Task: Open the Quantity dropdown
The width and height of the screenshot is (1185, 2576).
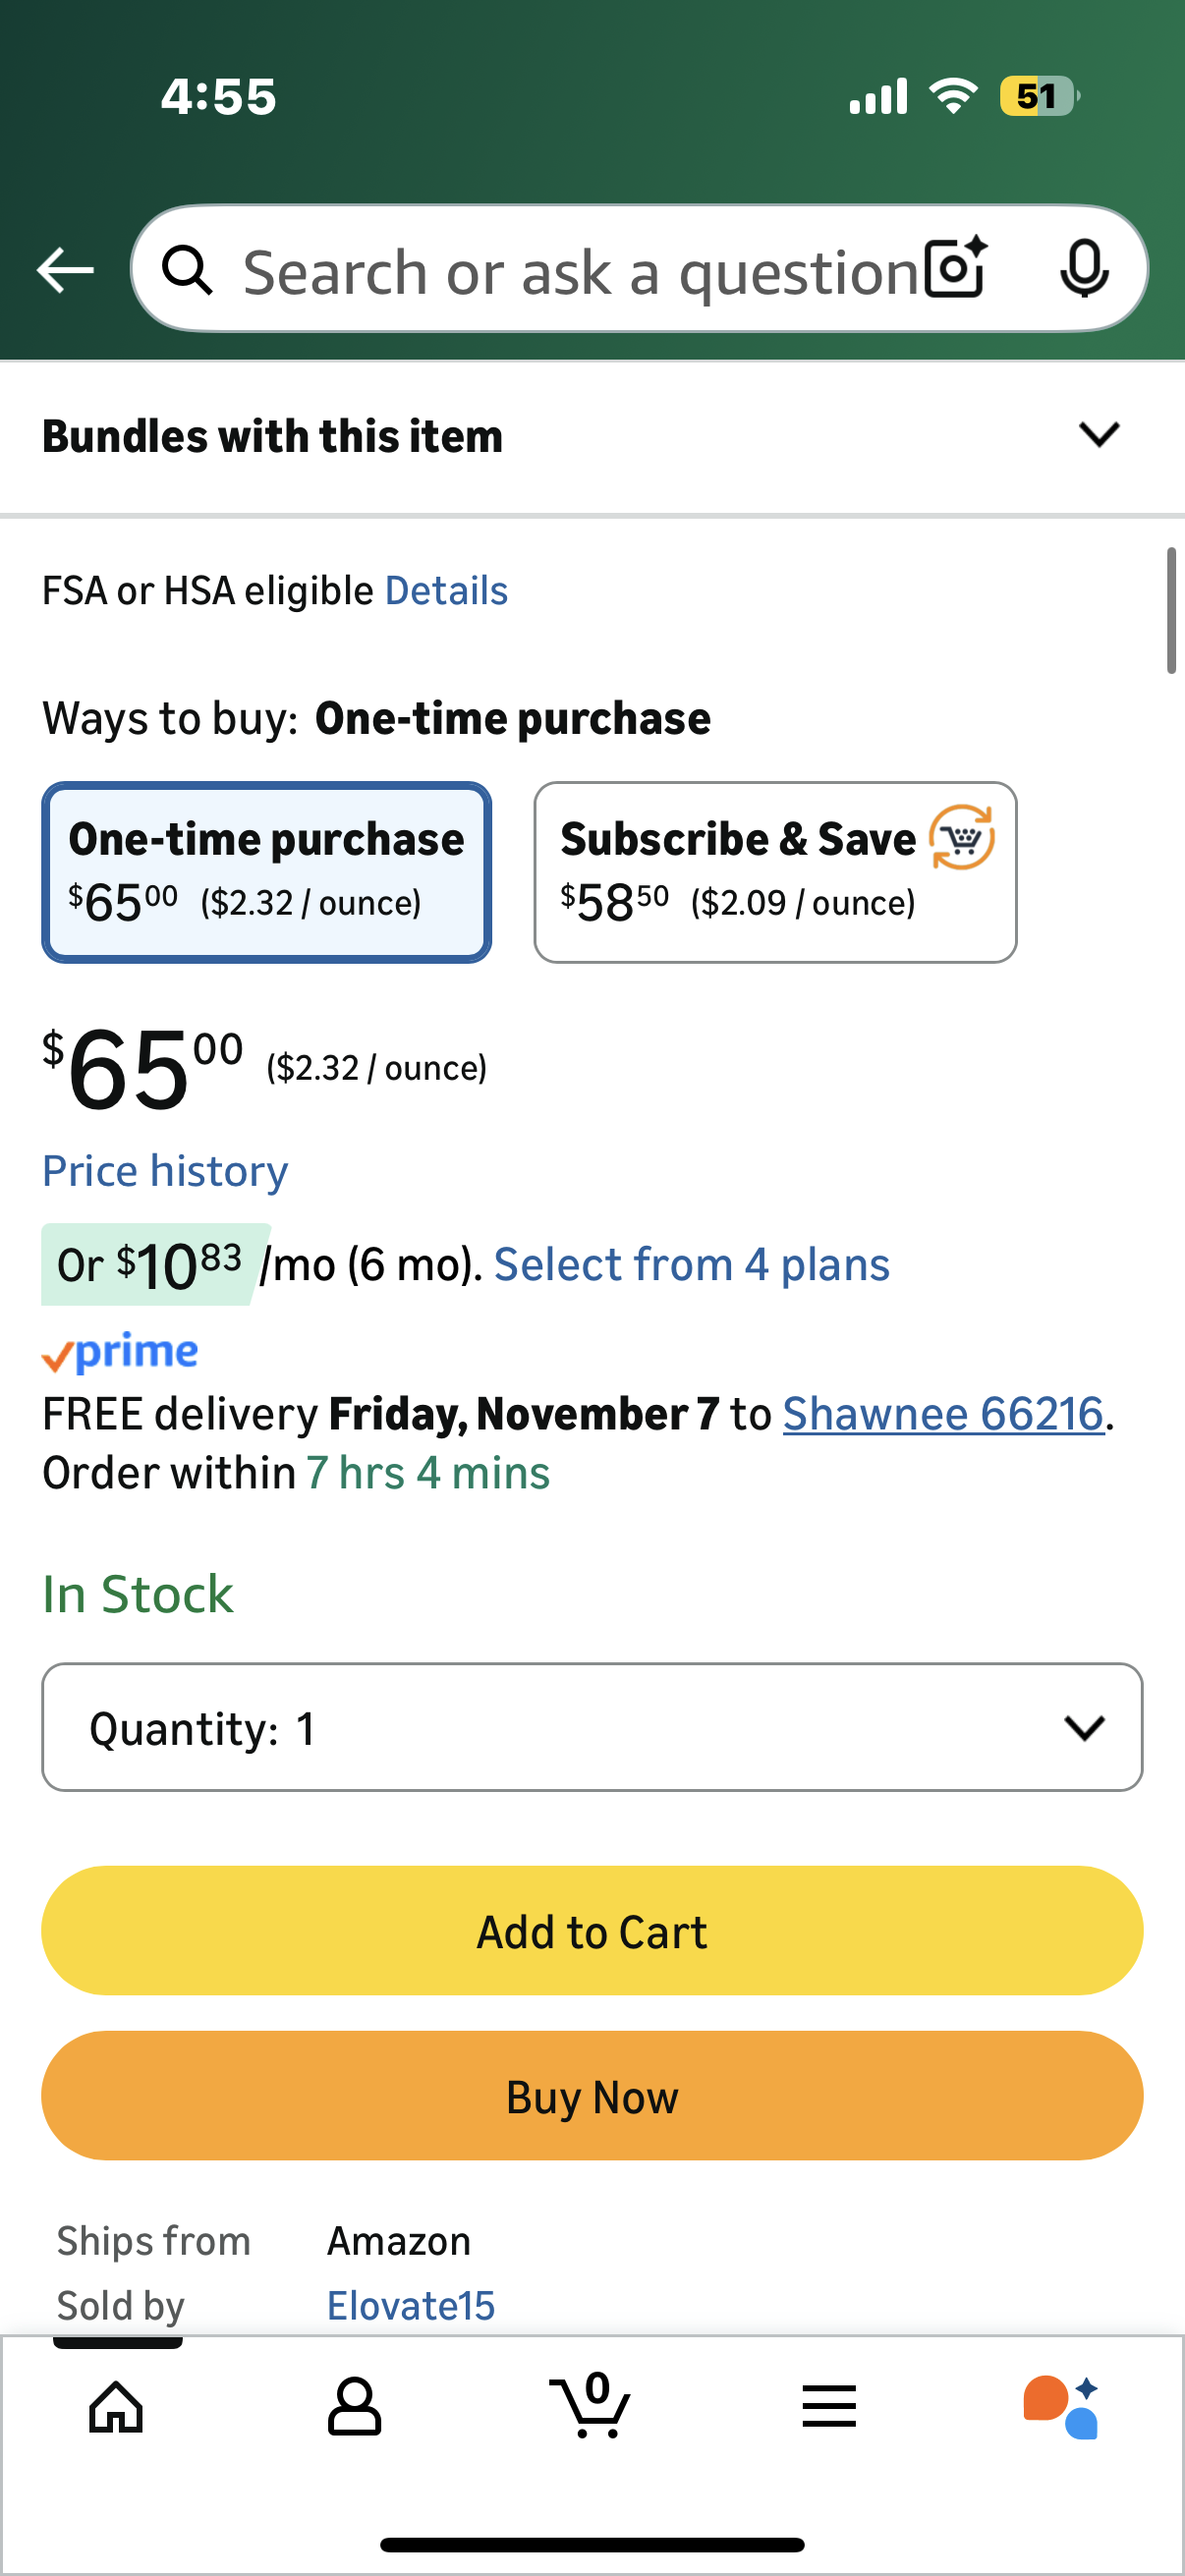Action: [592, 1727]
